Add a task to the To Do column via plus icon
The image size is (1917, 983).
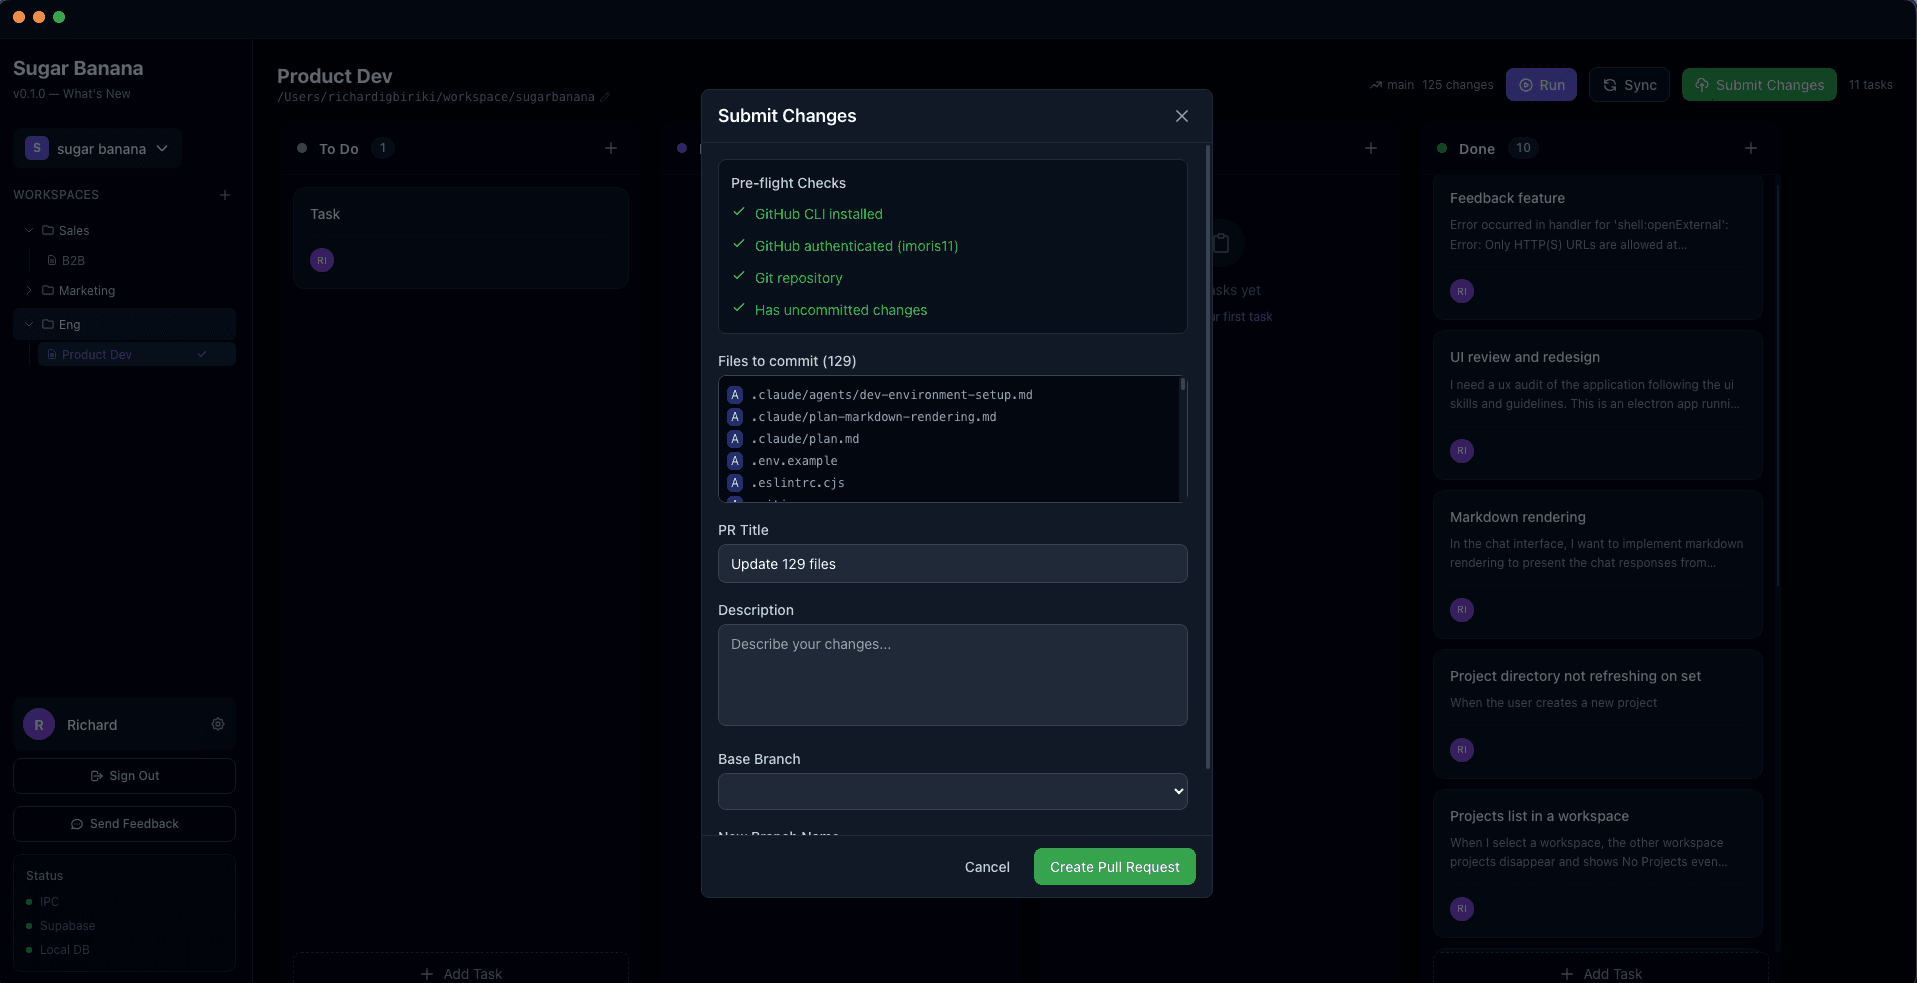[611, 148]
